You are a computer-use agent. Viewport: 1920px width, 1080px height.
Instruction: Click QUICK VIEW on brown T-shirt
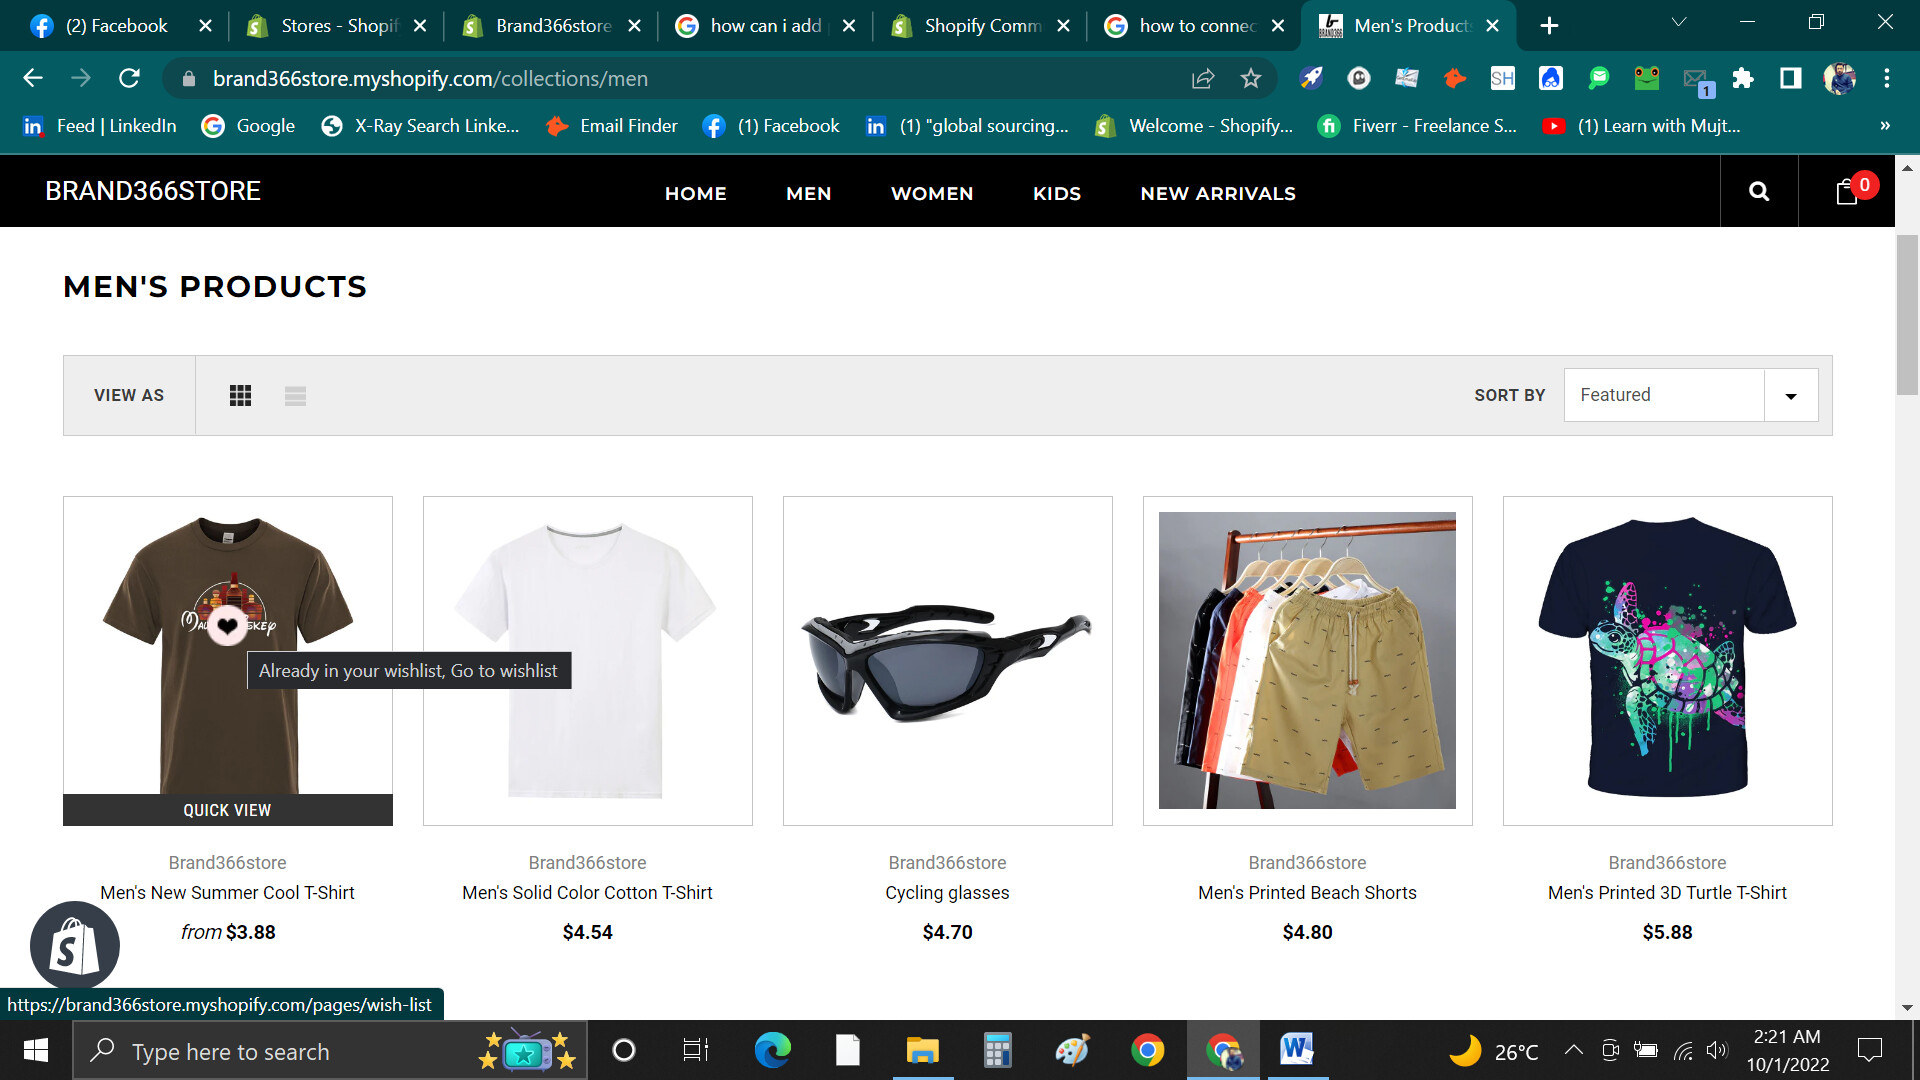(227, 810)
